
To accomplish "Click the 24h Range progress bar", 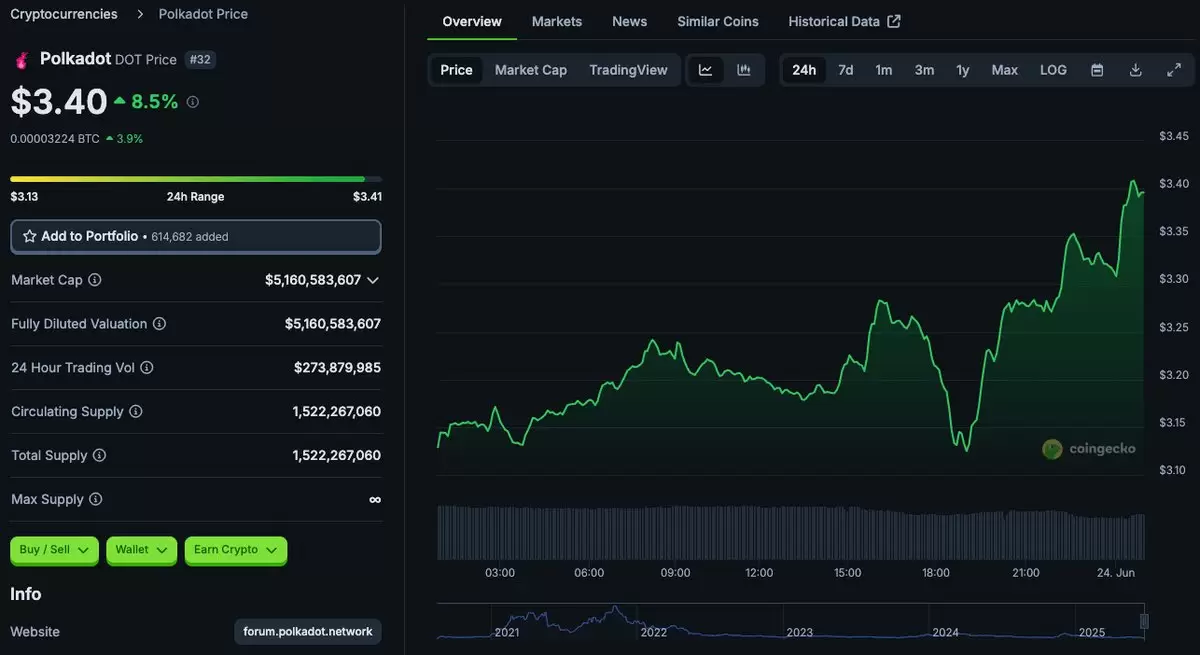I will tap(196, 180).
